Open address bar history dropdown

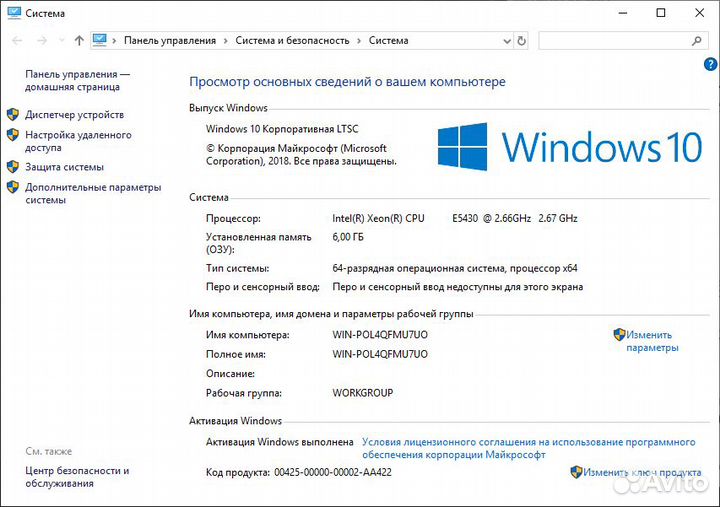point(507,41)
